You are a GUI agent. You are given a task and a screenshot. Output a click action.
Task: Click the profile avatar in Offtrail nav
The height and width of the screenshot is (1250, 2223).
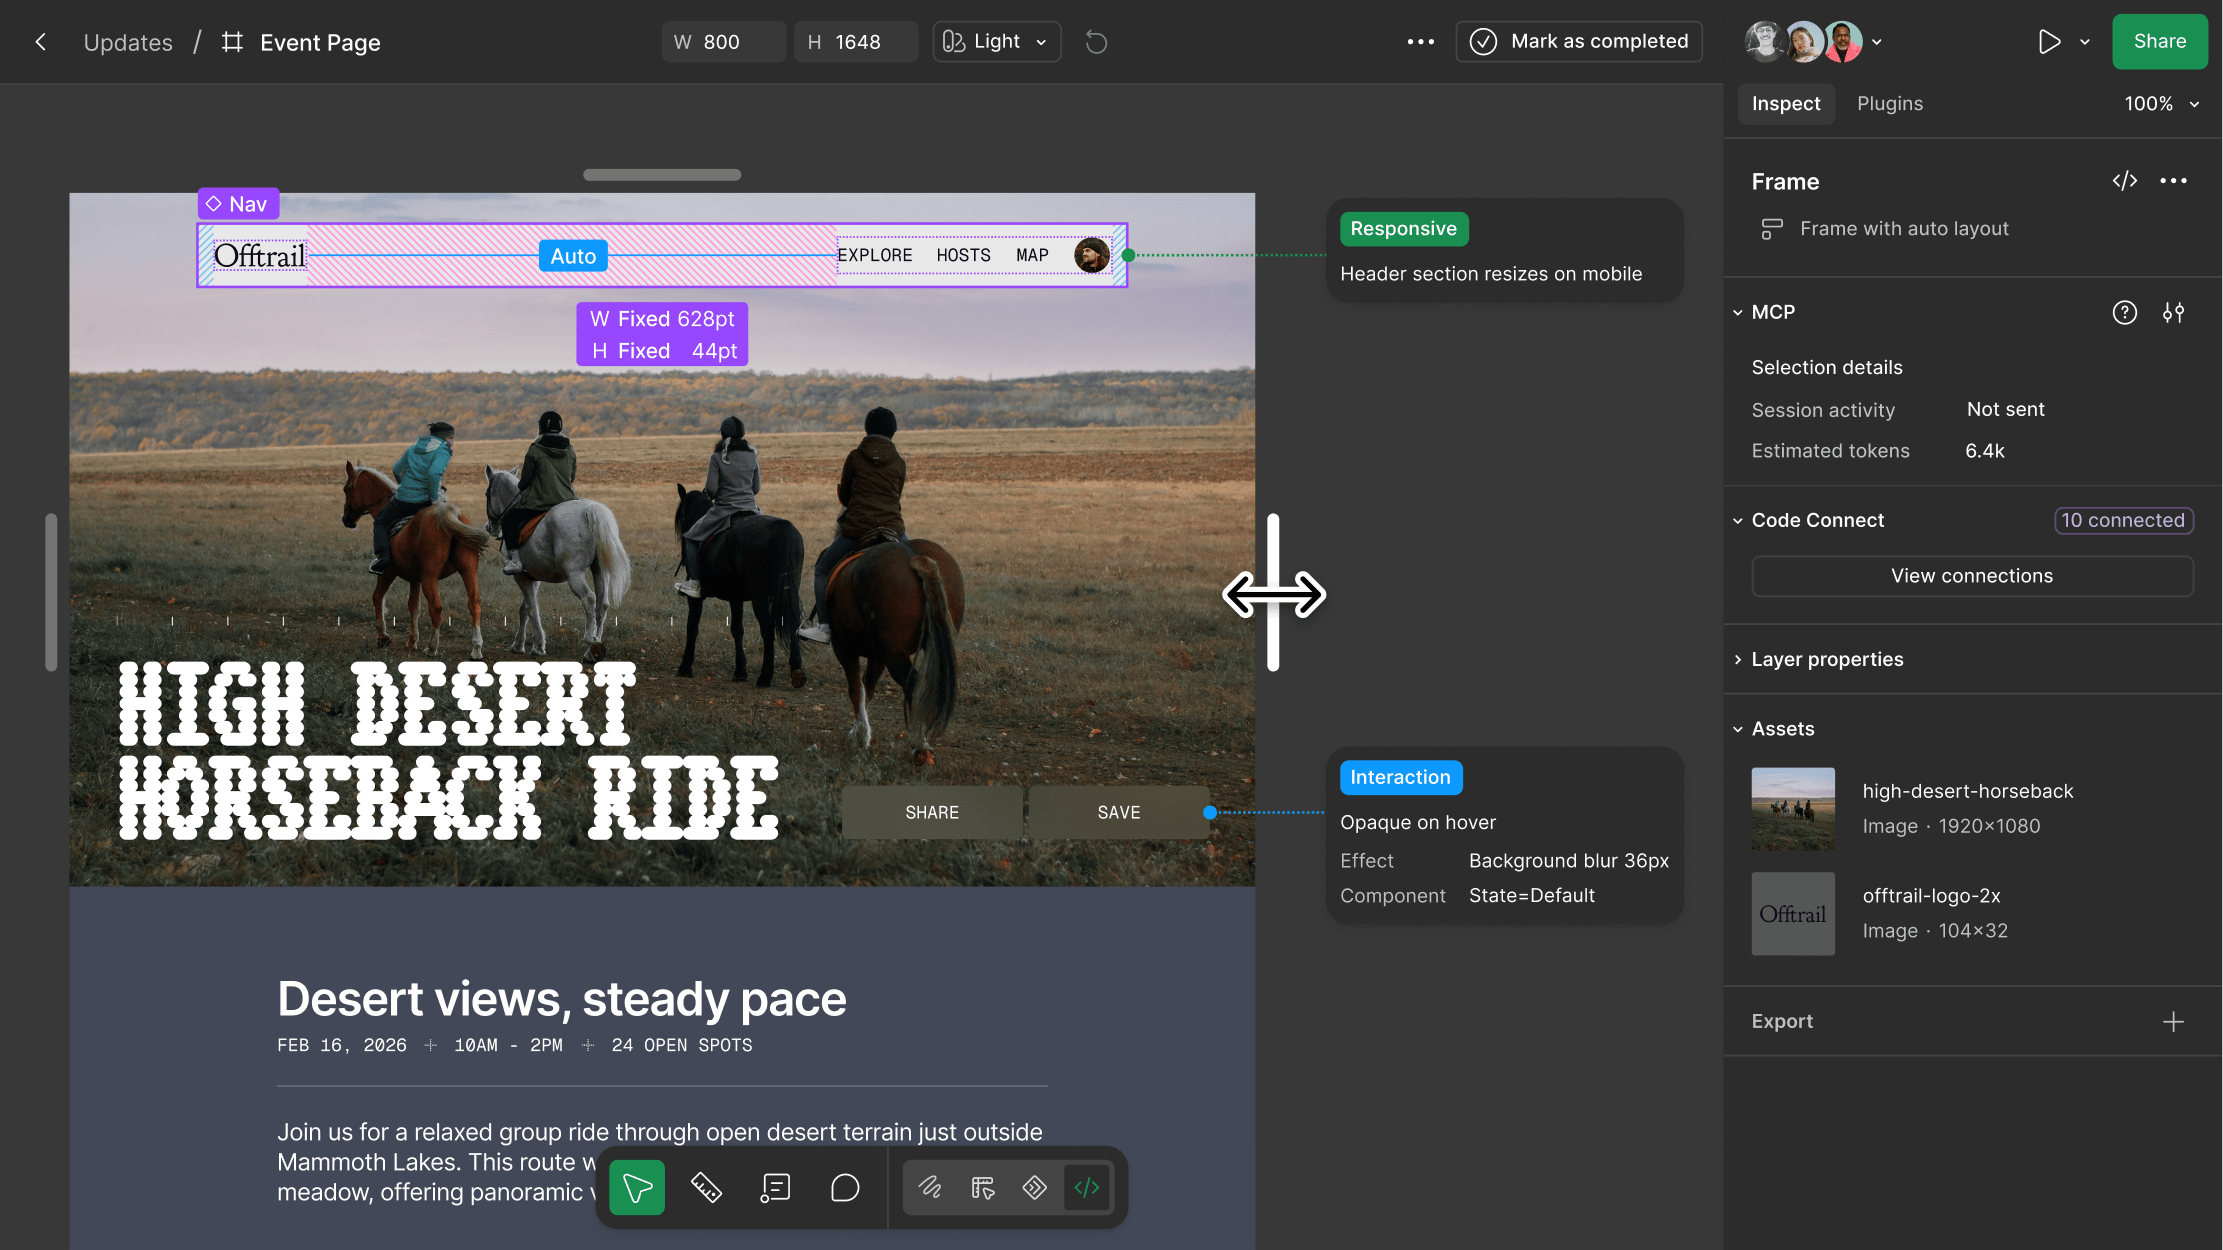[1092, 256]
